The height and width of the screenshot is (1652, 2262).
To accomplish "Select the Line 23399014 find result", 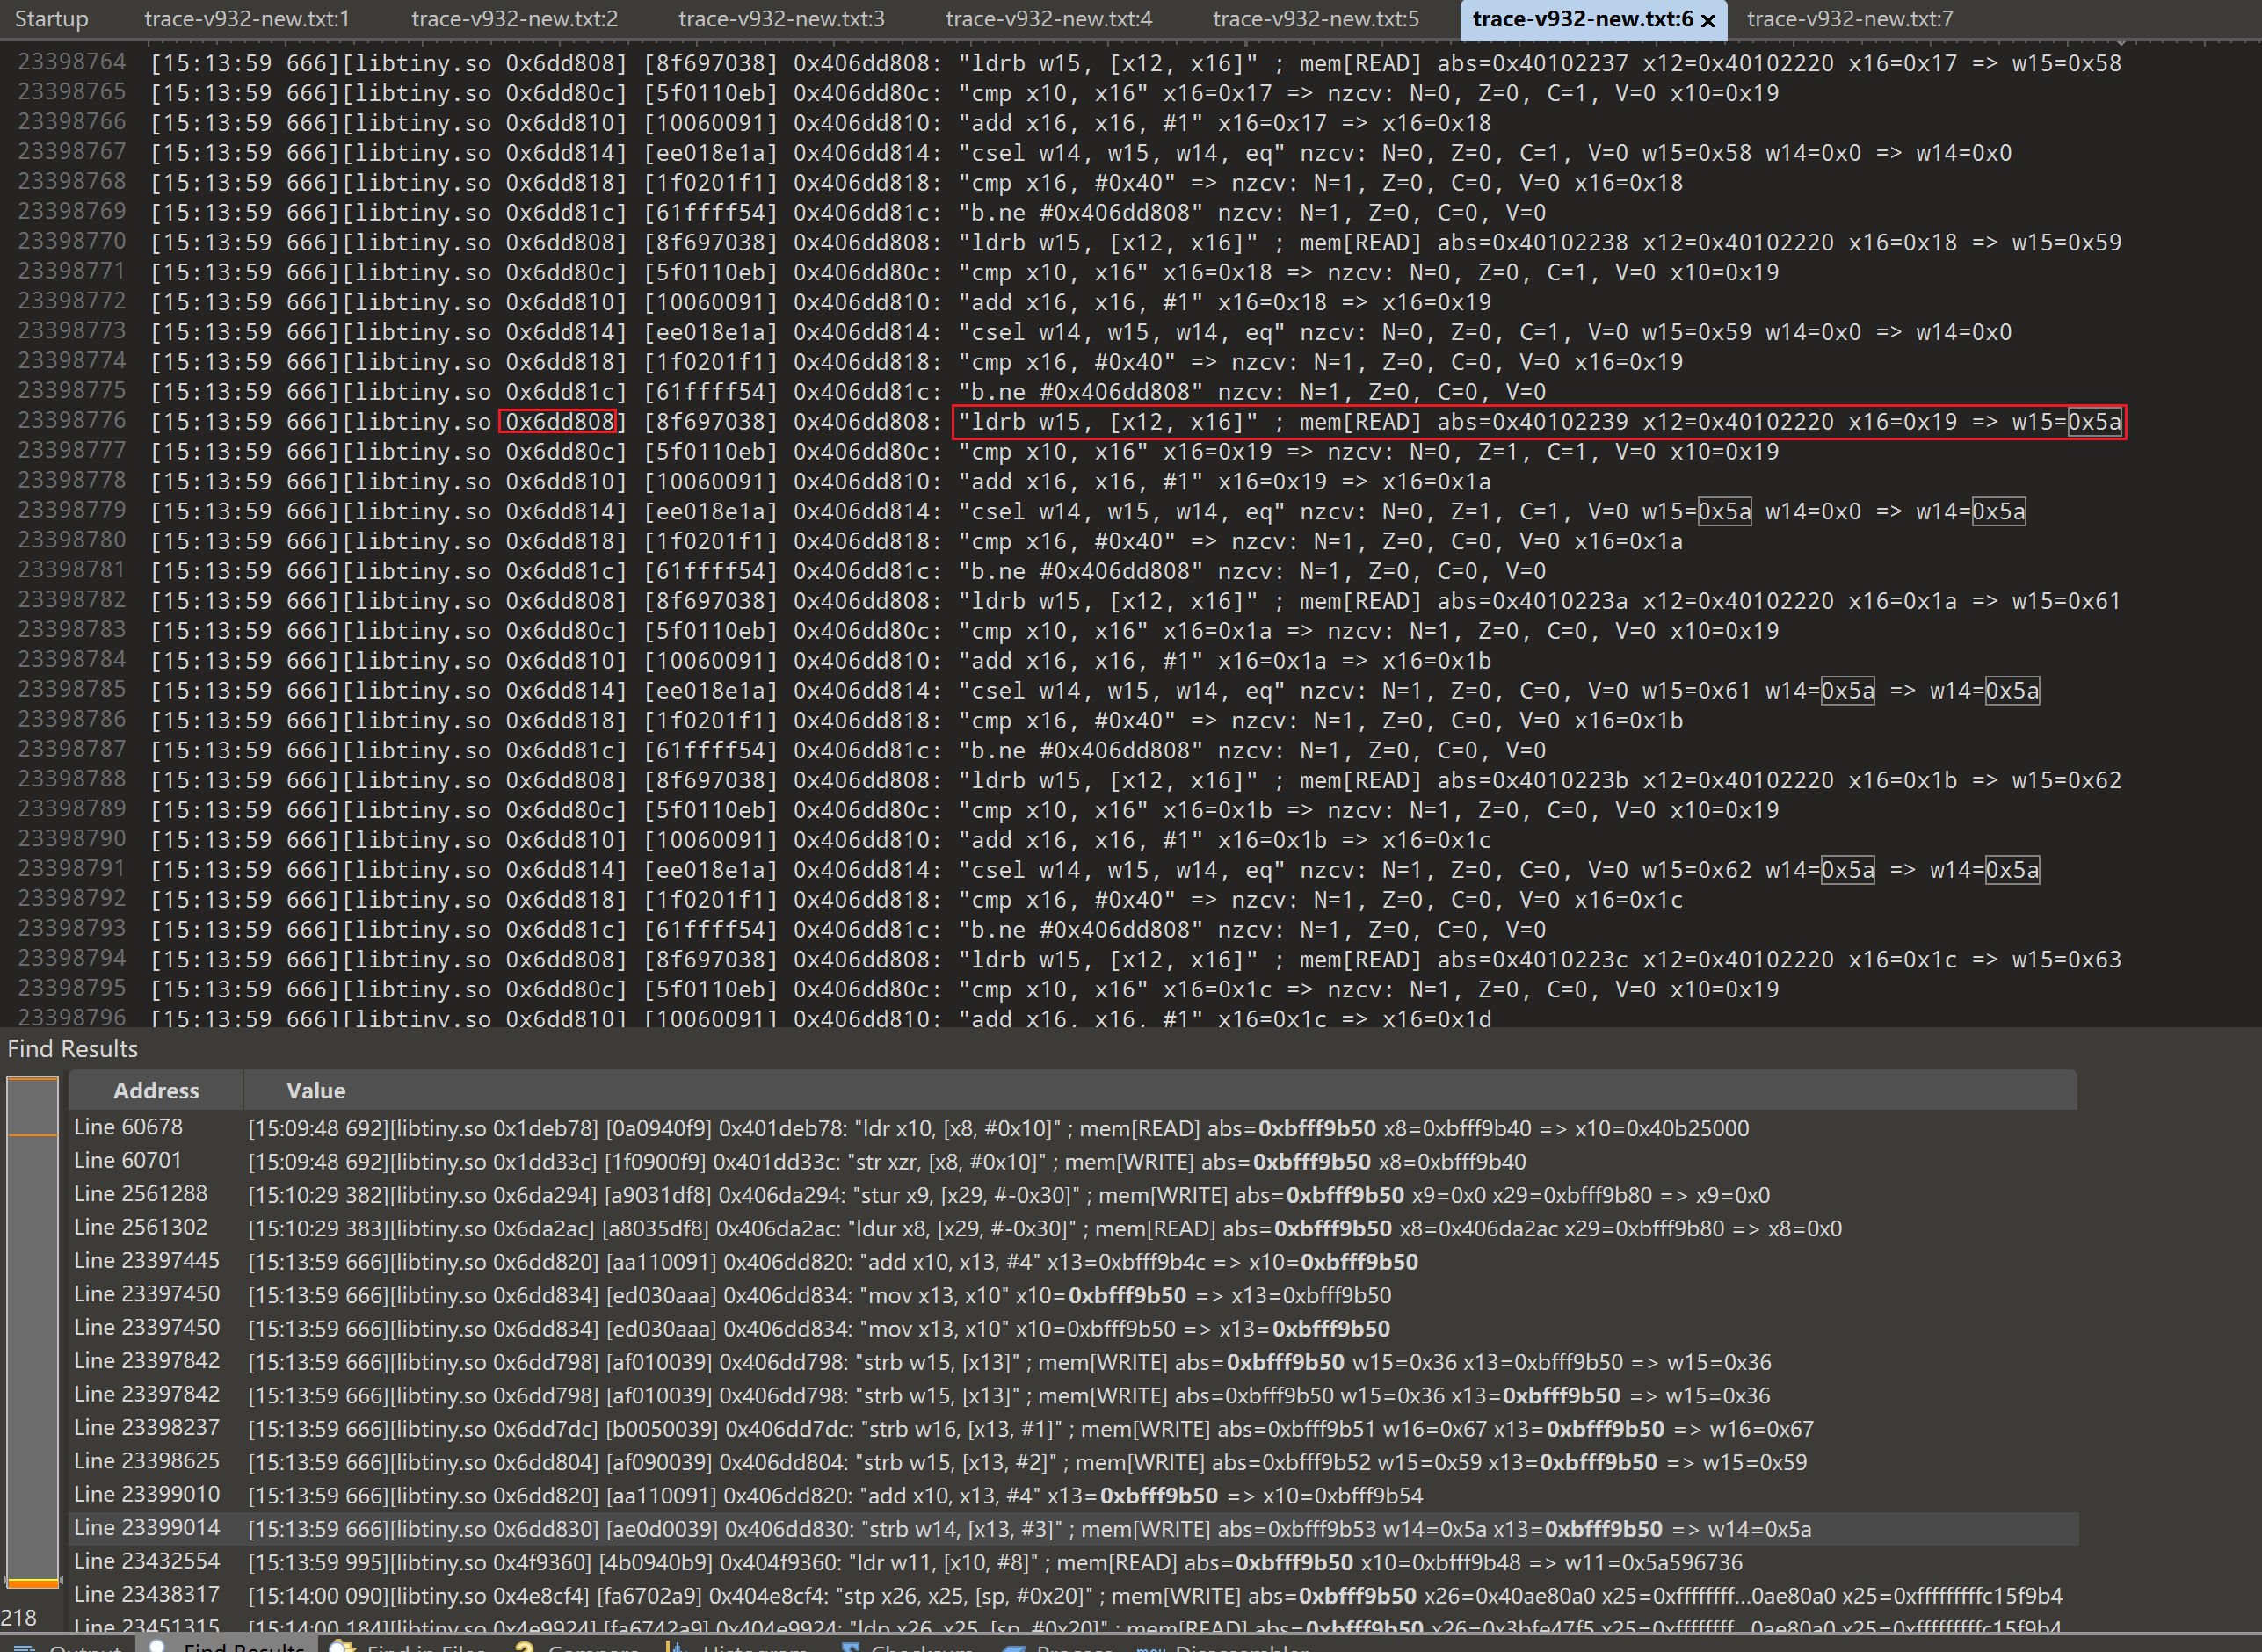I will [x=1073, y=1529].
